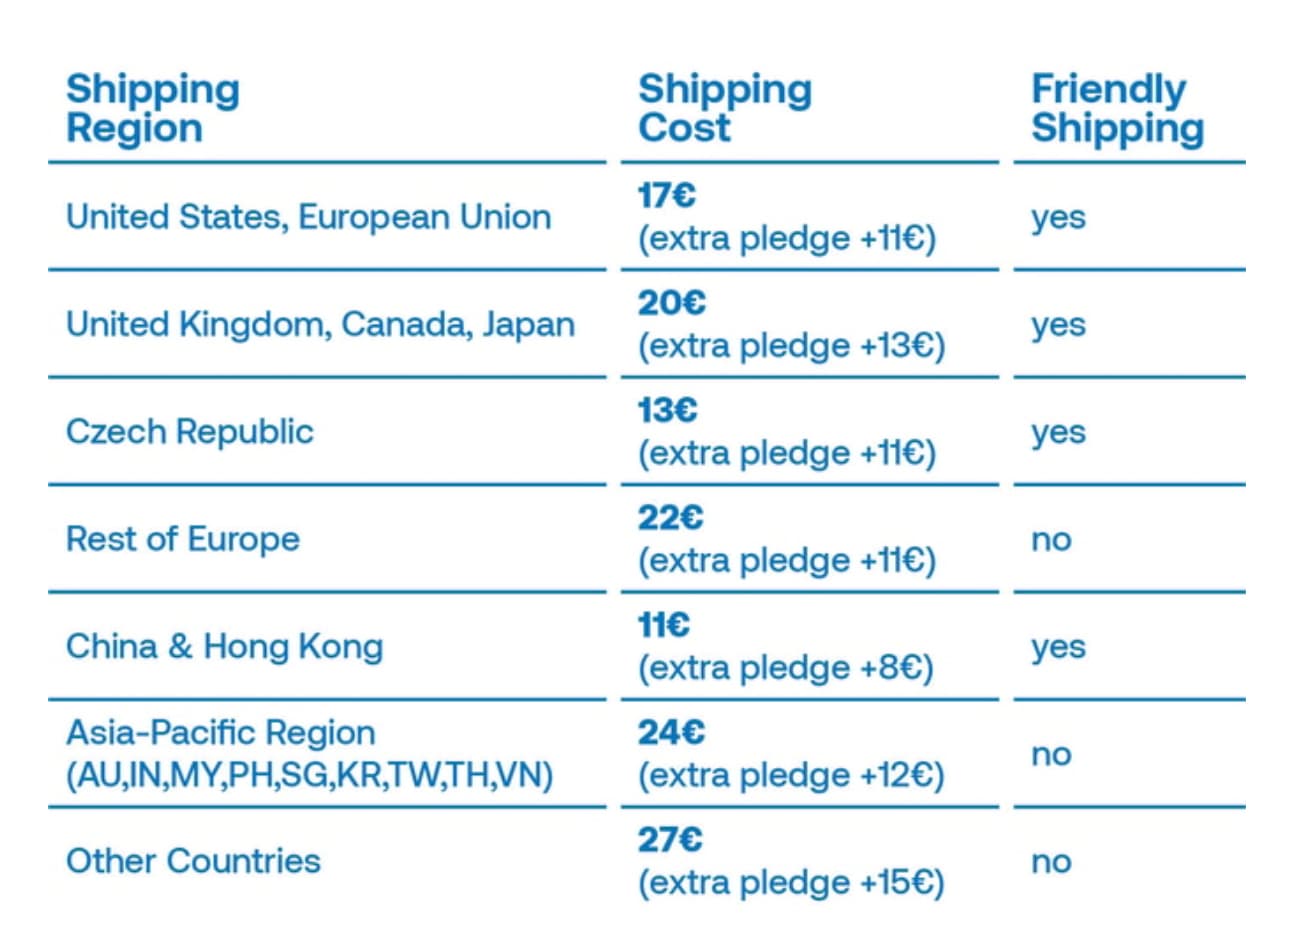
Task: Click the Friendly Shipping column header
Action: [x=1117, y=108]
